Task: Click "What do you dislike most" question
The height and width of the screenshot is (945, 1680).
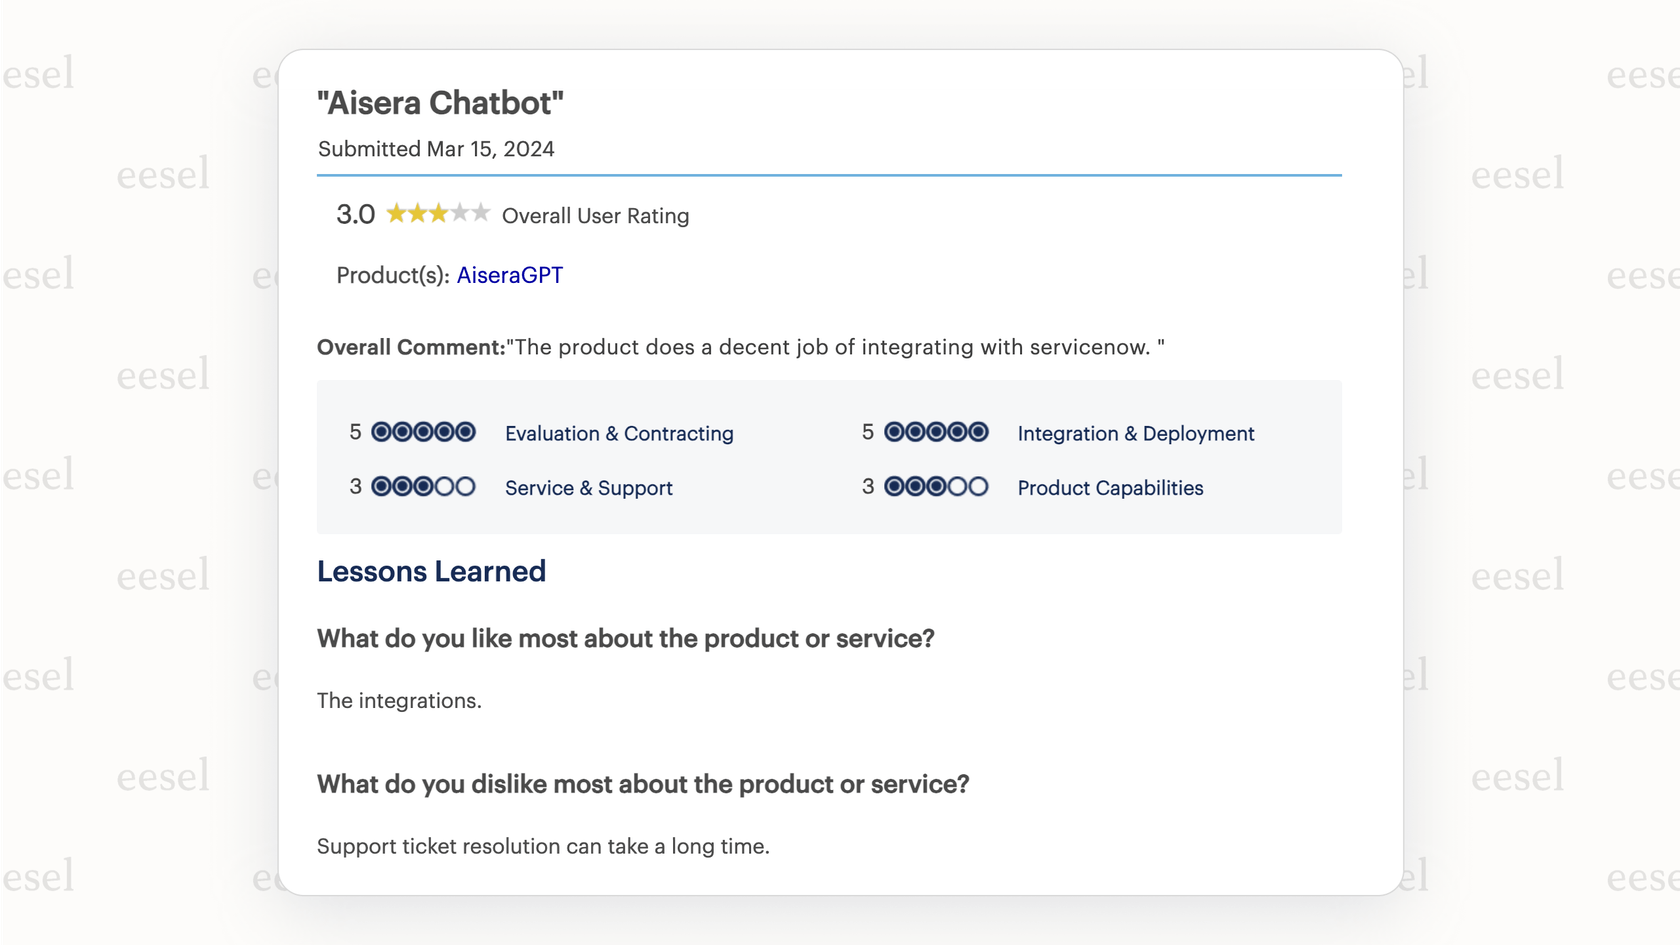Action: [643, 784]
